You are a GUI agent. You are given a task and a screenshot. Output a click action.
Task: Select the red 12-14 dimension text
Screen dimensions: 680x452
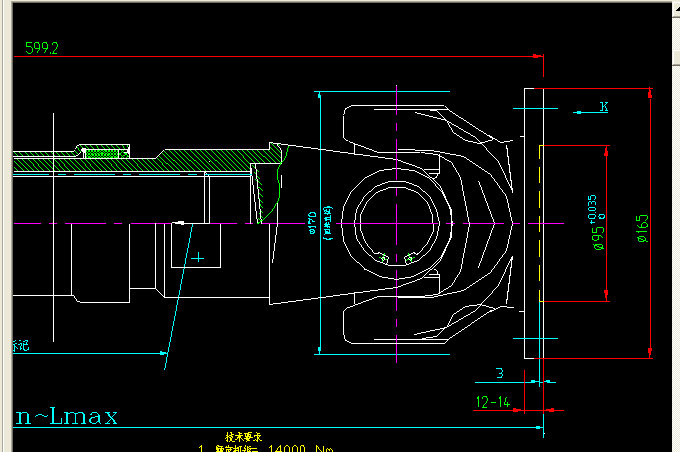pos(493,402)
